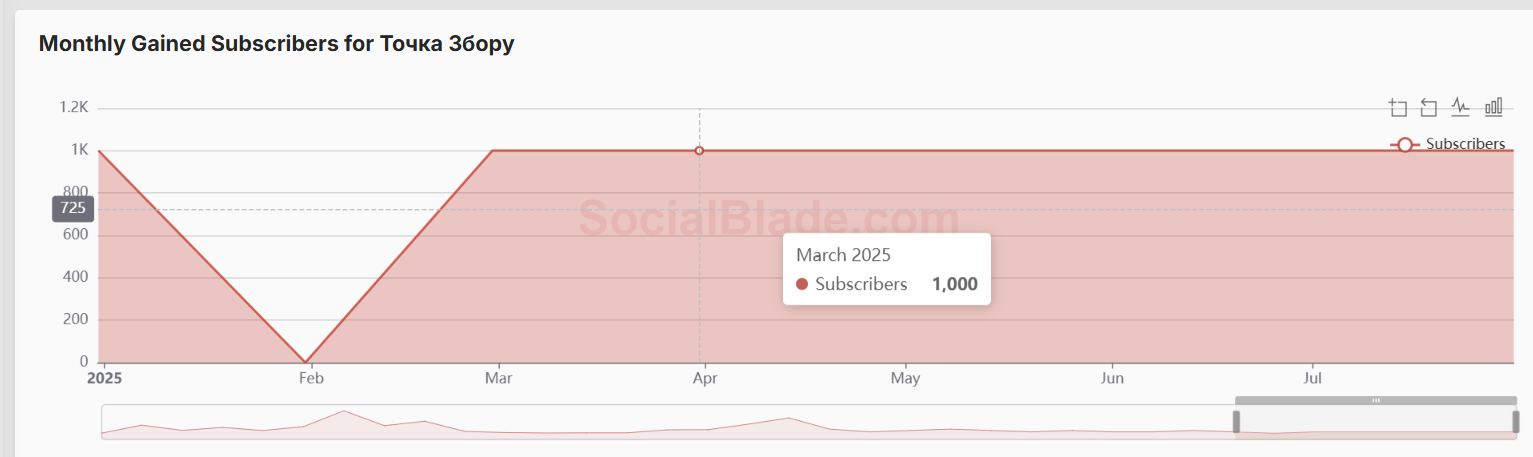This screenshot has height=457, width=1533.
Task: Click the March 2025 data point marker
Action: 699,151
